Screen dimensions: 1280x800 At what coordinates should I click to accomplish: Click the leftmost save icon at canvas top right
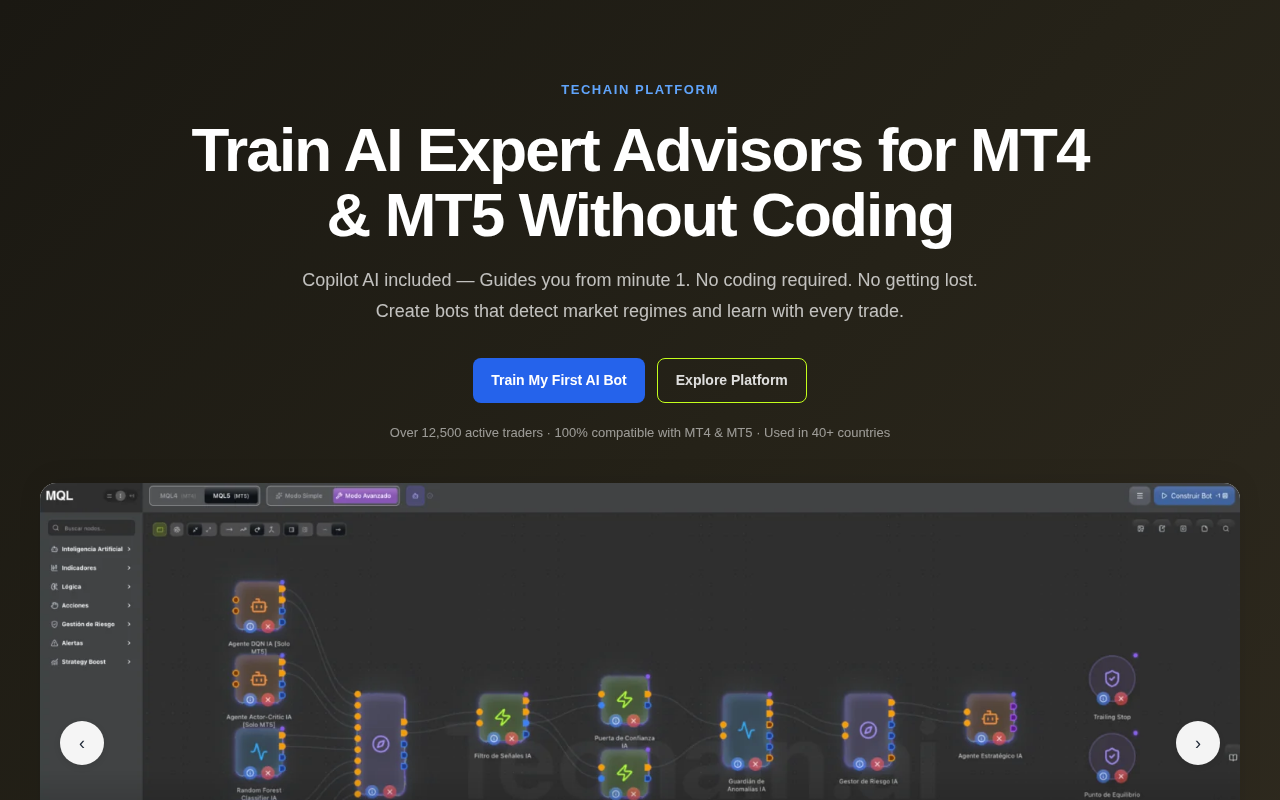pyautogui.click(x=1141, y=529)
